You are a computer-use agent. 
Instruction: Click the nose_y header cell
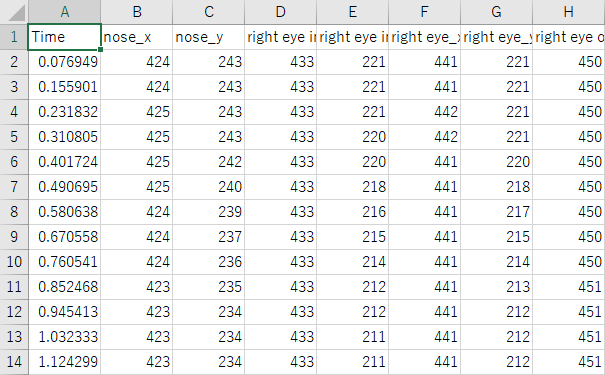(208, 37)
